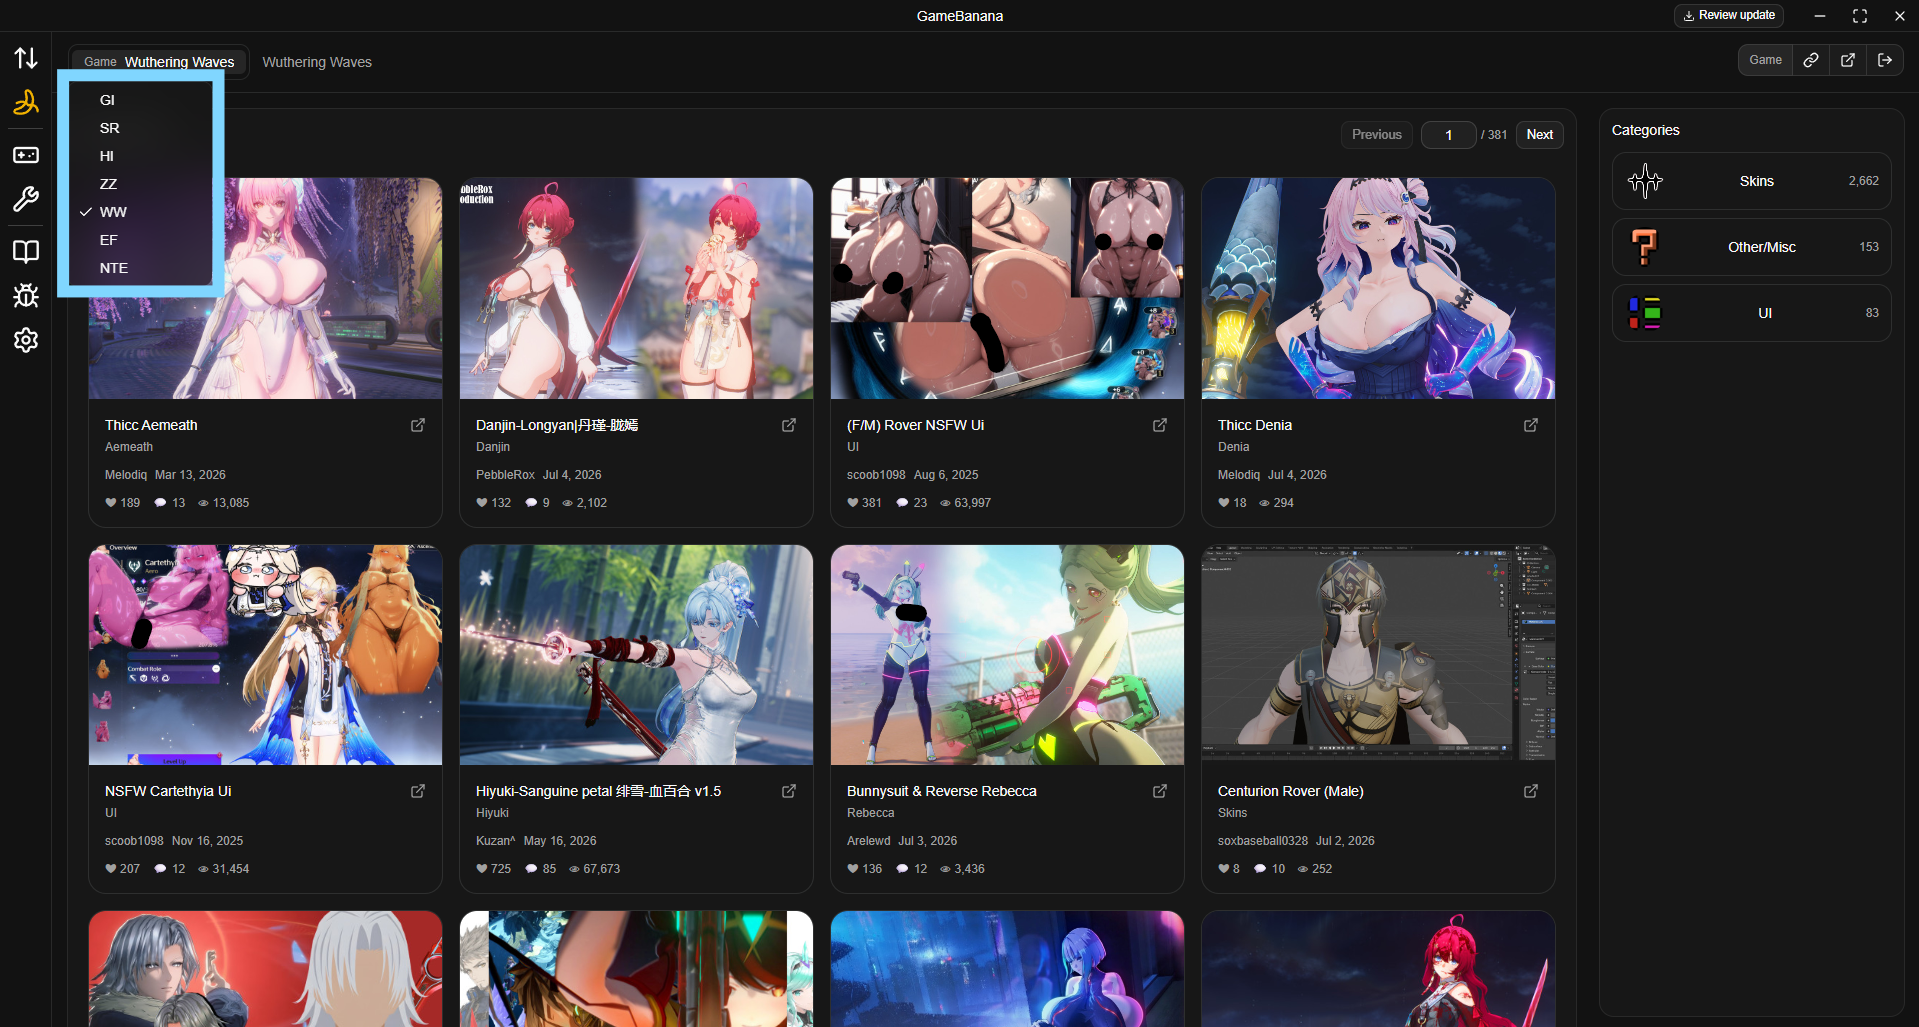Click the exit arrow icon in top toolbar
The image size is (1919, 1027).
click(x=1885, y=60)
